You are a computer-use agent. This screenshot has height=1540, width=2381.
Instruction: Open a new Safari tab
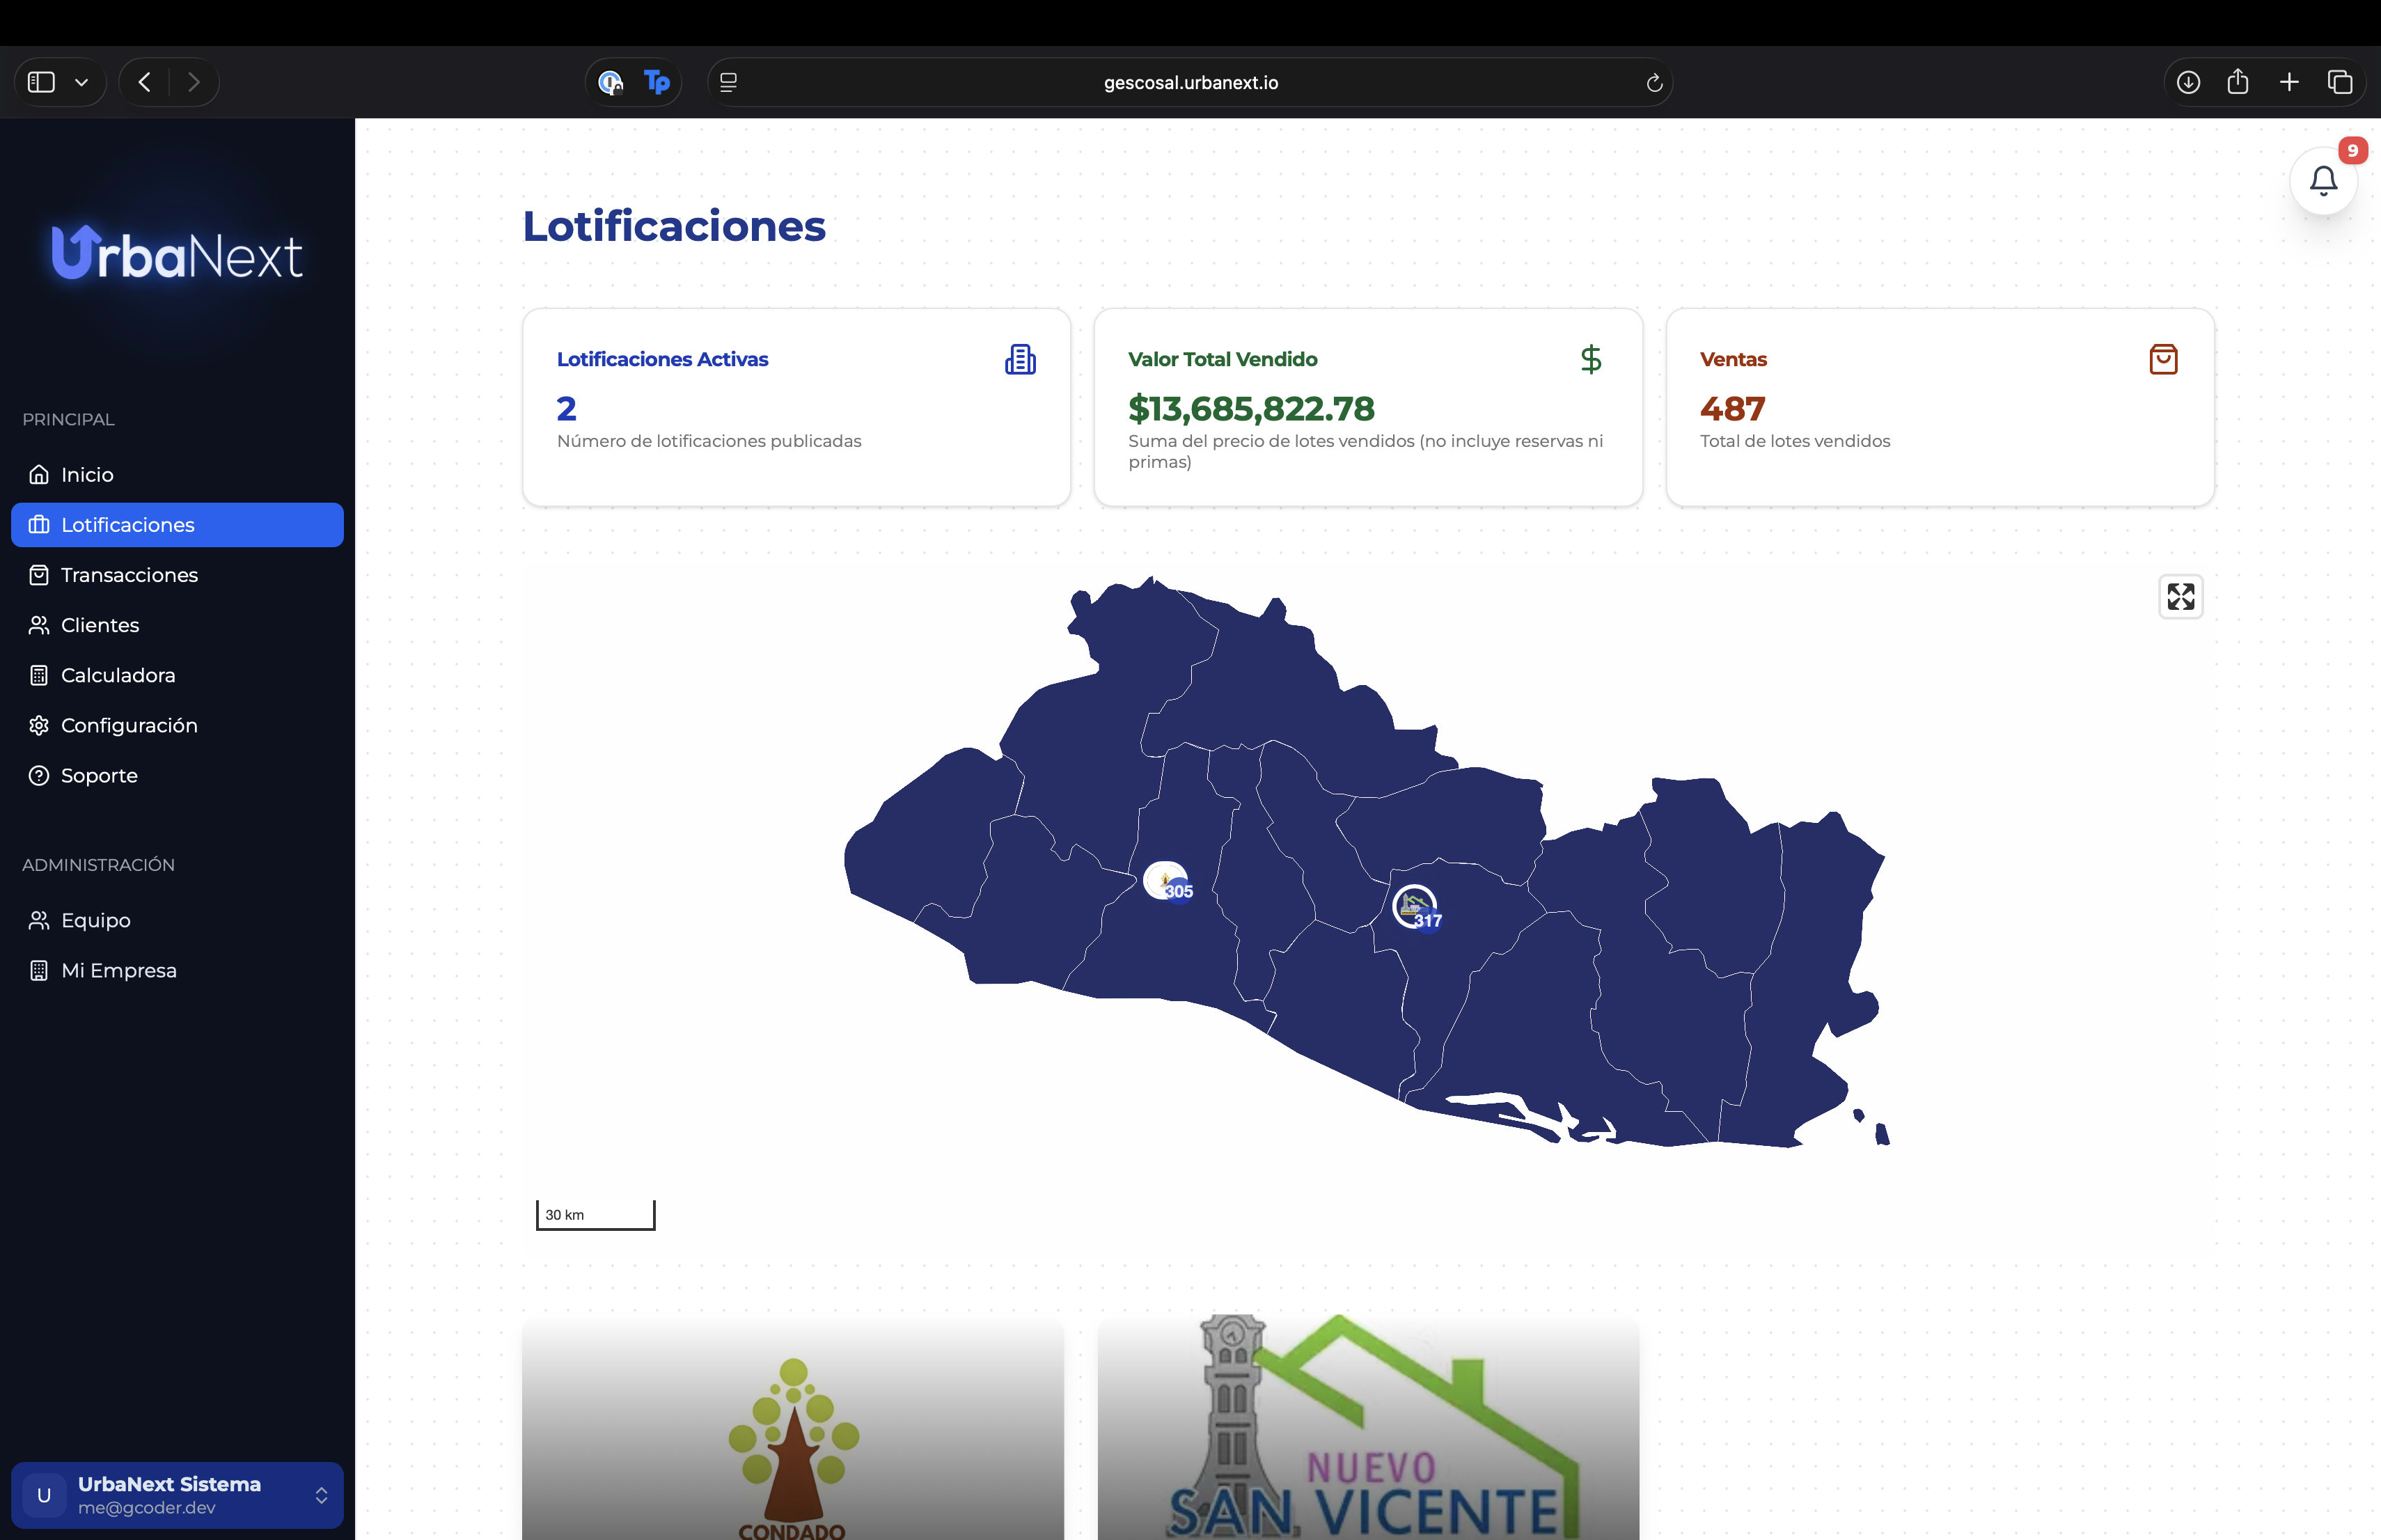(2289, 82)
